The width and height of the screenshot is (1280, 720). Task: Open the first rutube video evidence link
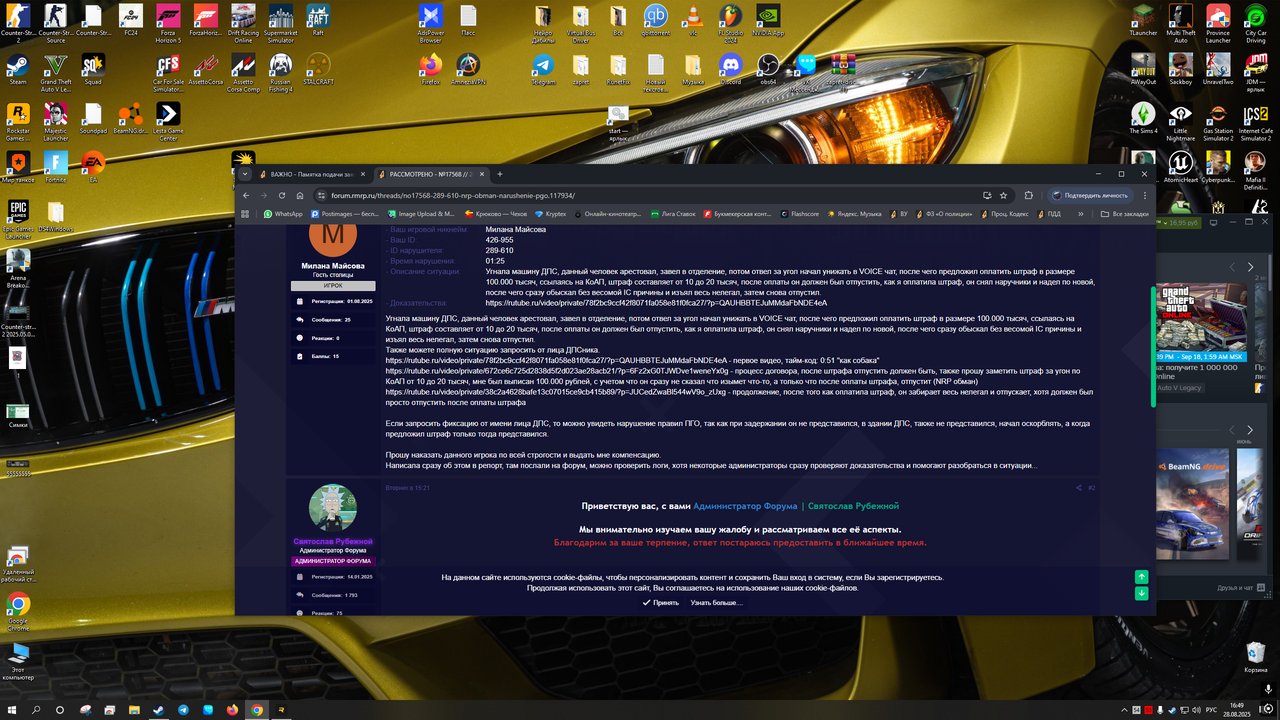click(656, 302)
